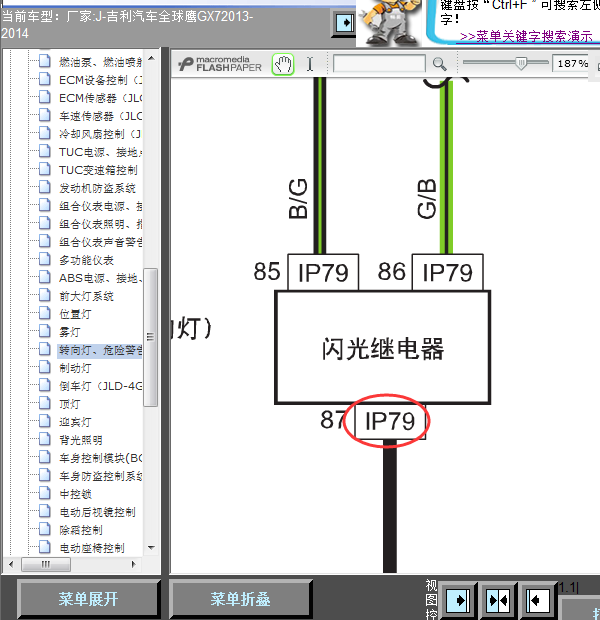Click the document icon beside TUC变速箱控制
This screenshot has height=620, width=600.
45,169
